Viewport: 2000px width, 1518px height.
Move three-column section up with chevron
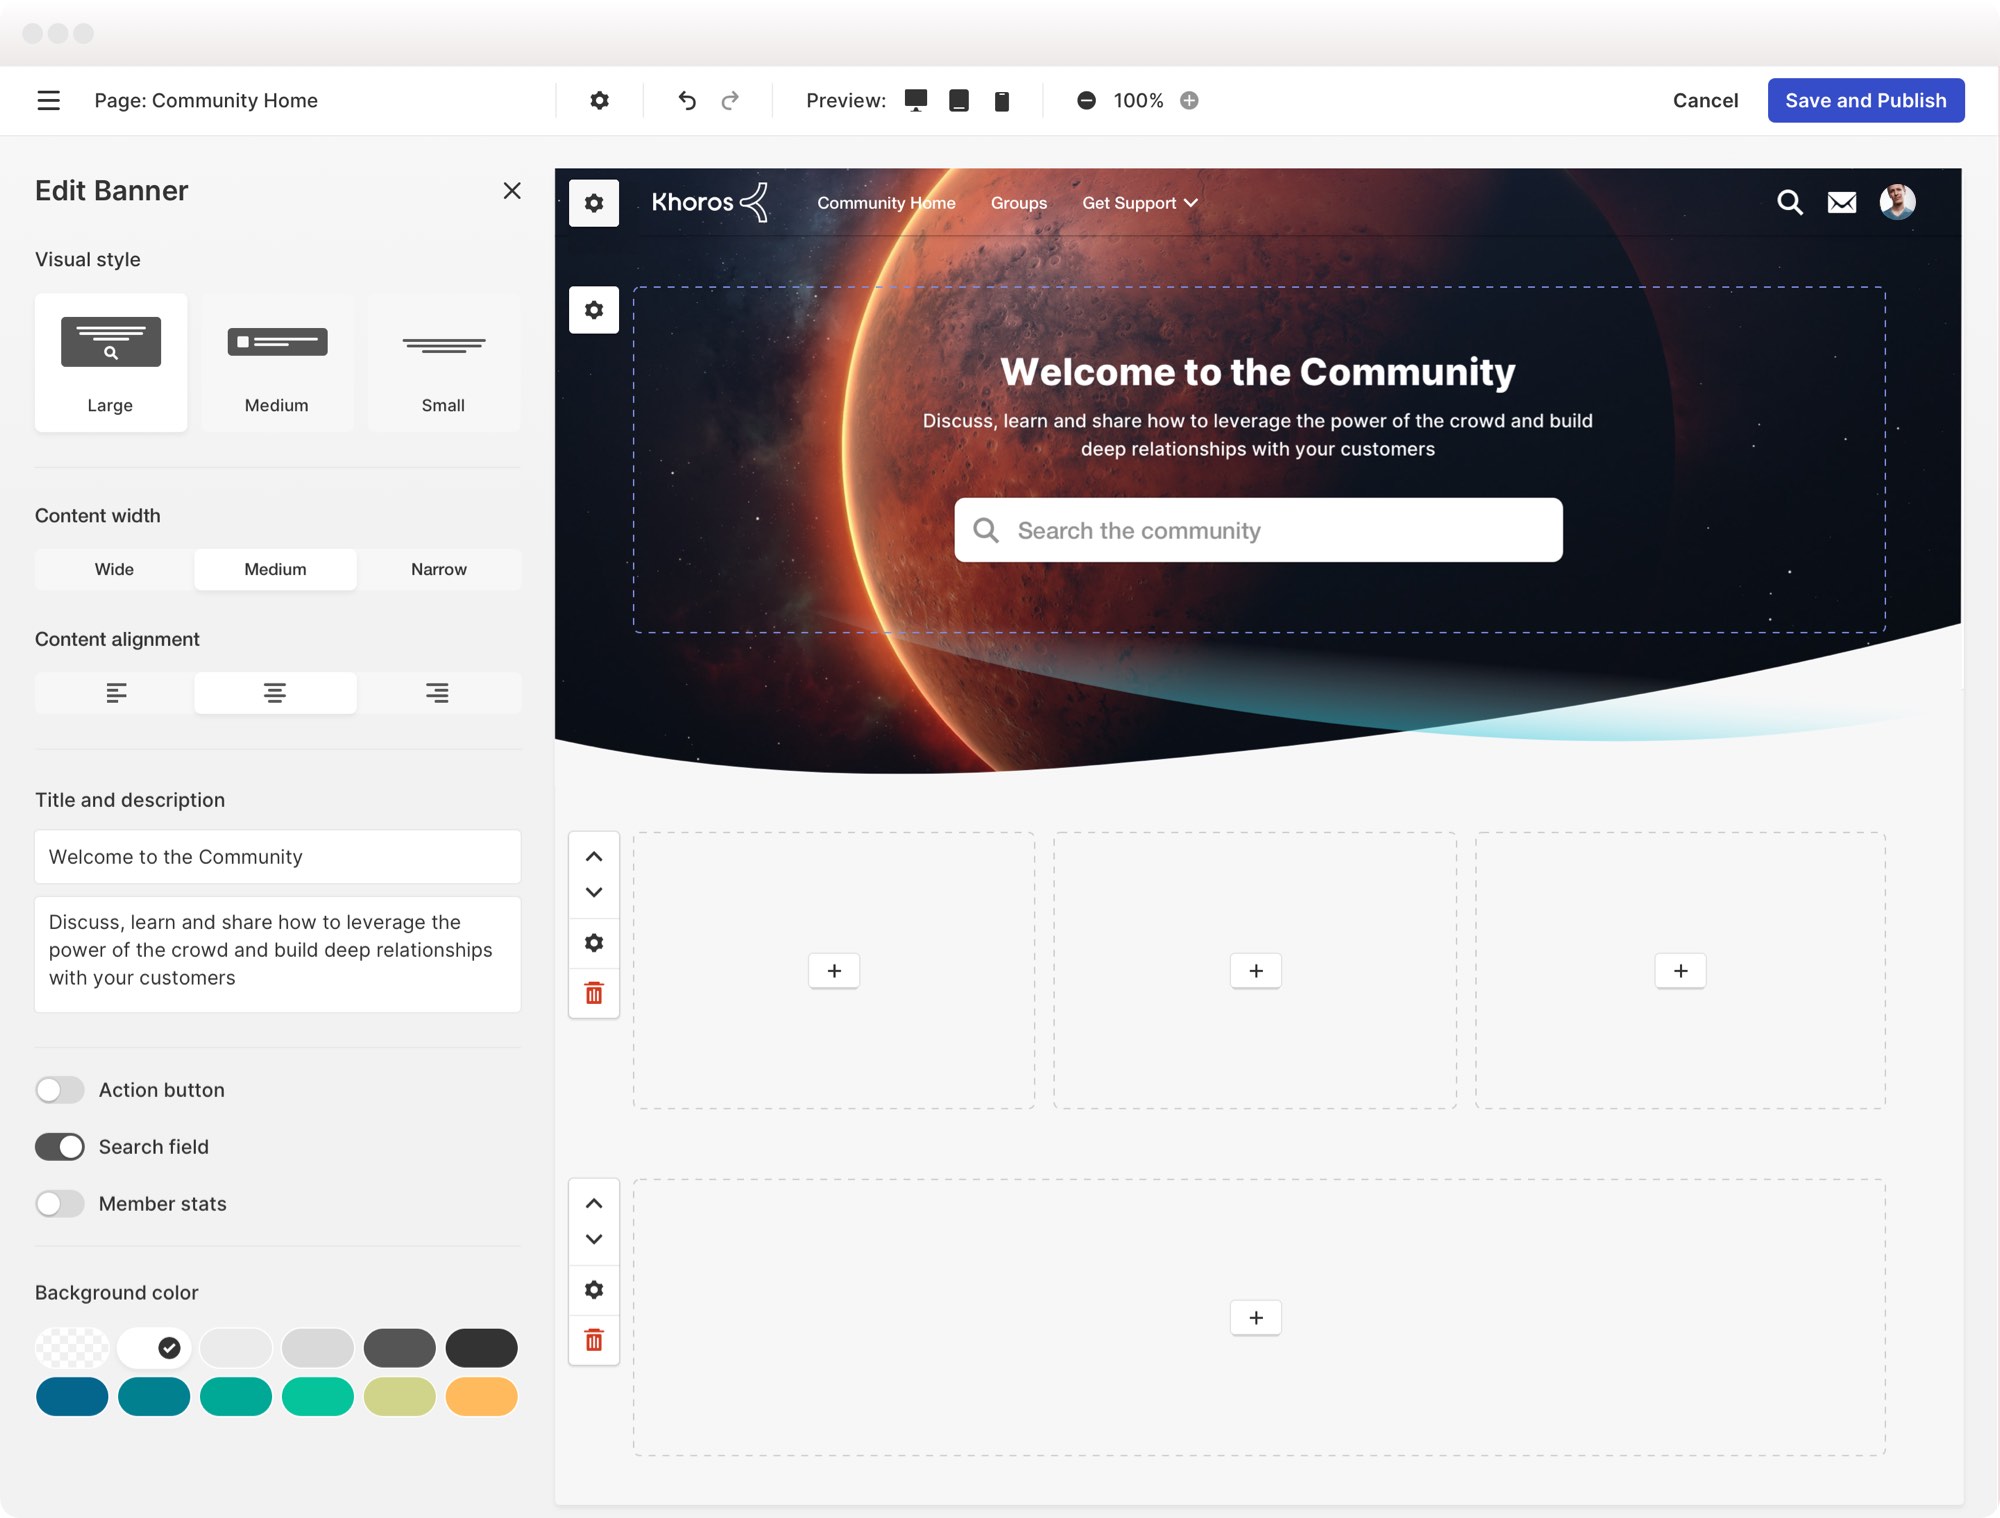click(594, 857)
